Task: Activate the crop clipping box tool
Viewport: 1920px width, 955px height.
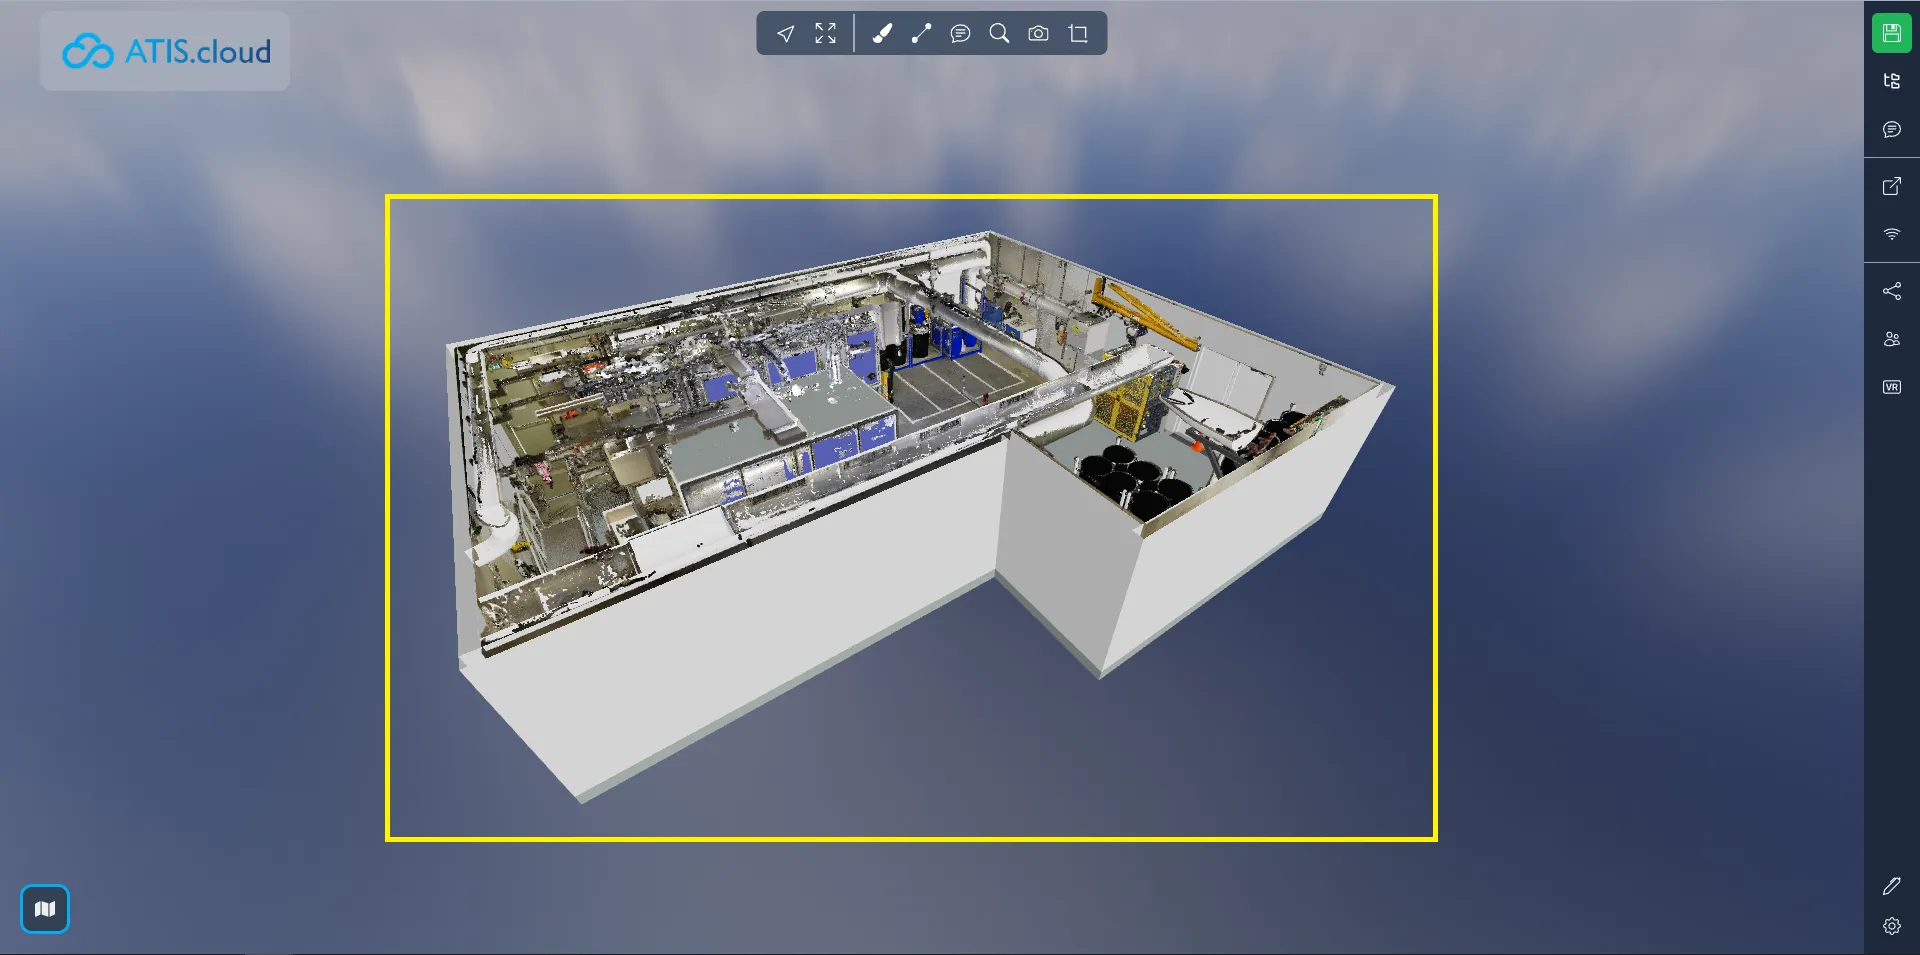Action: (1078, 34)
